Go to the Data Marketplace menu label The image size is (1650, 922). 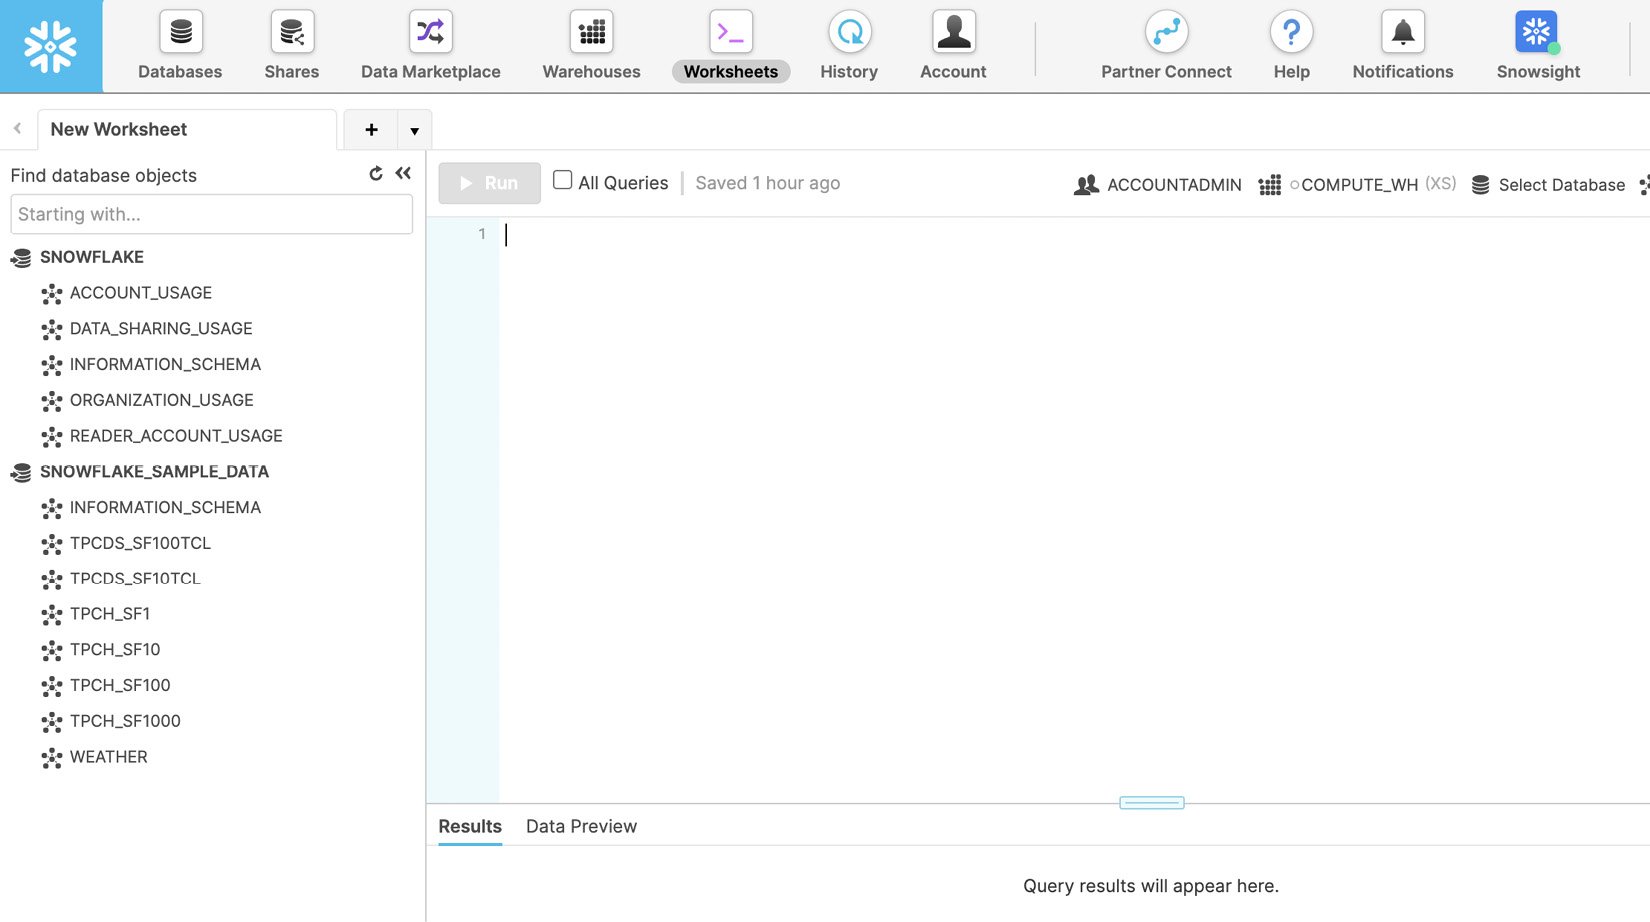coord(431,72)
